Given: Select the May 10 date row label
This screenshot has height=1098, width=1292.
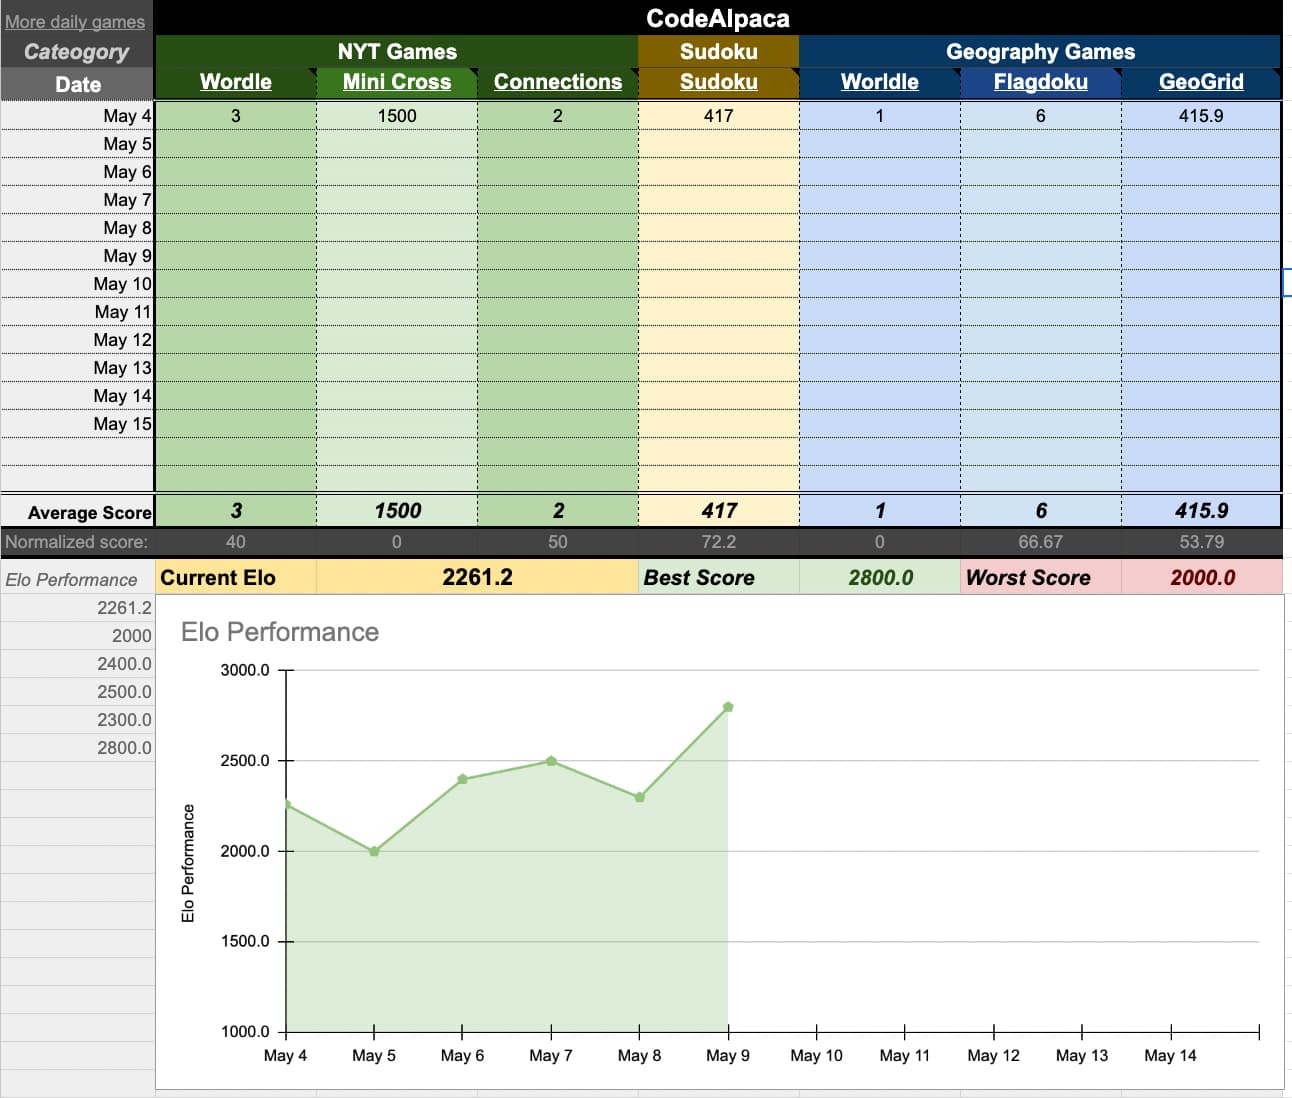Looking at the screenshot, I should tap(77, 284).
